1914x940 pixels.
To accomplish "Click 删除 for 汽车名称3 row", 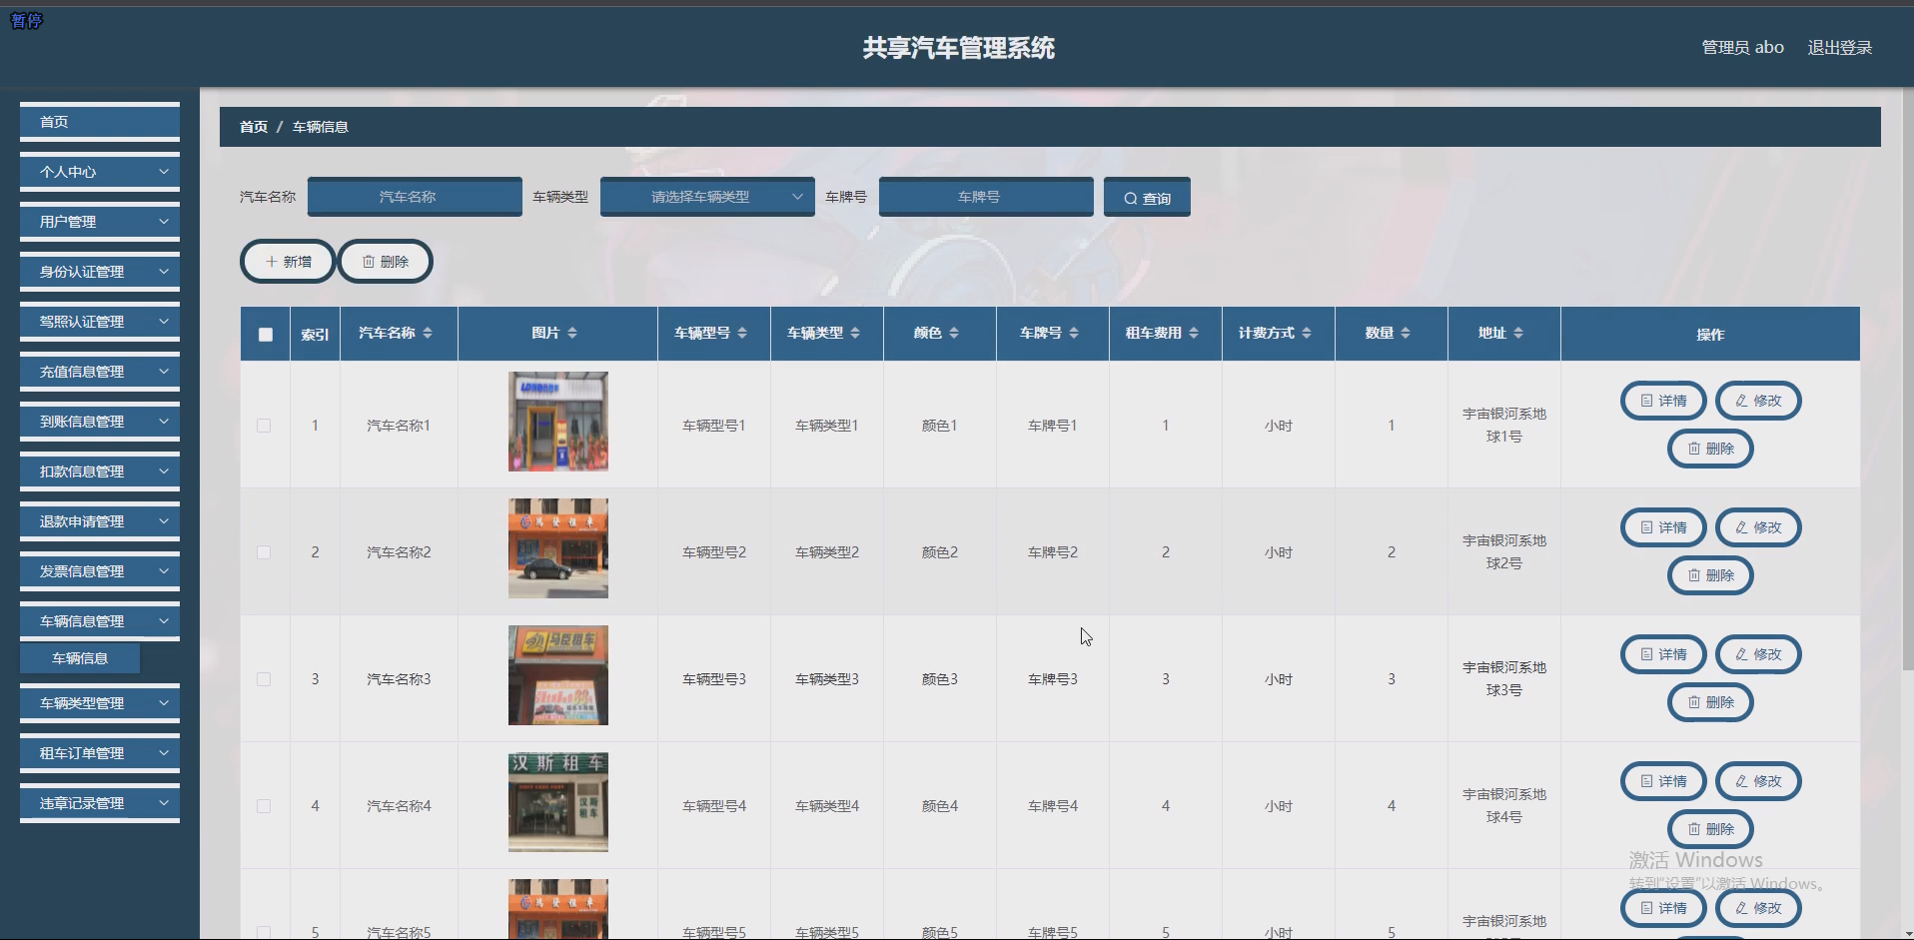I will 1710,703.
